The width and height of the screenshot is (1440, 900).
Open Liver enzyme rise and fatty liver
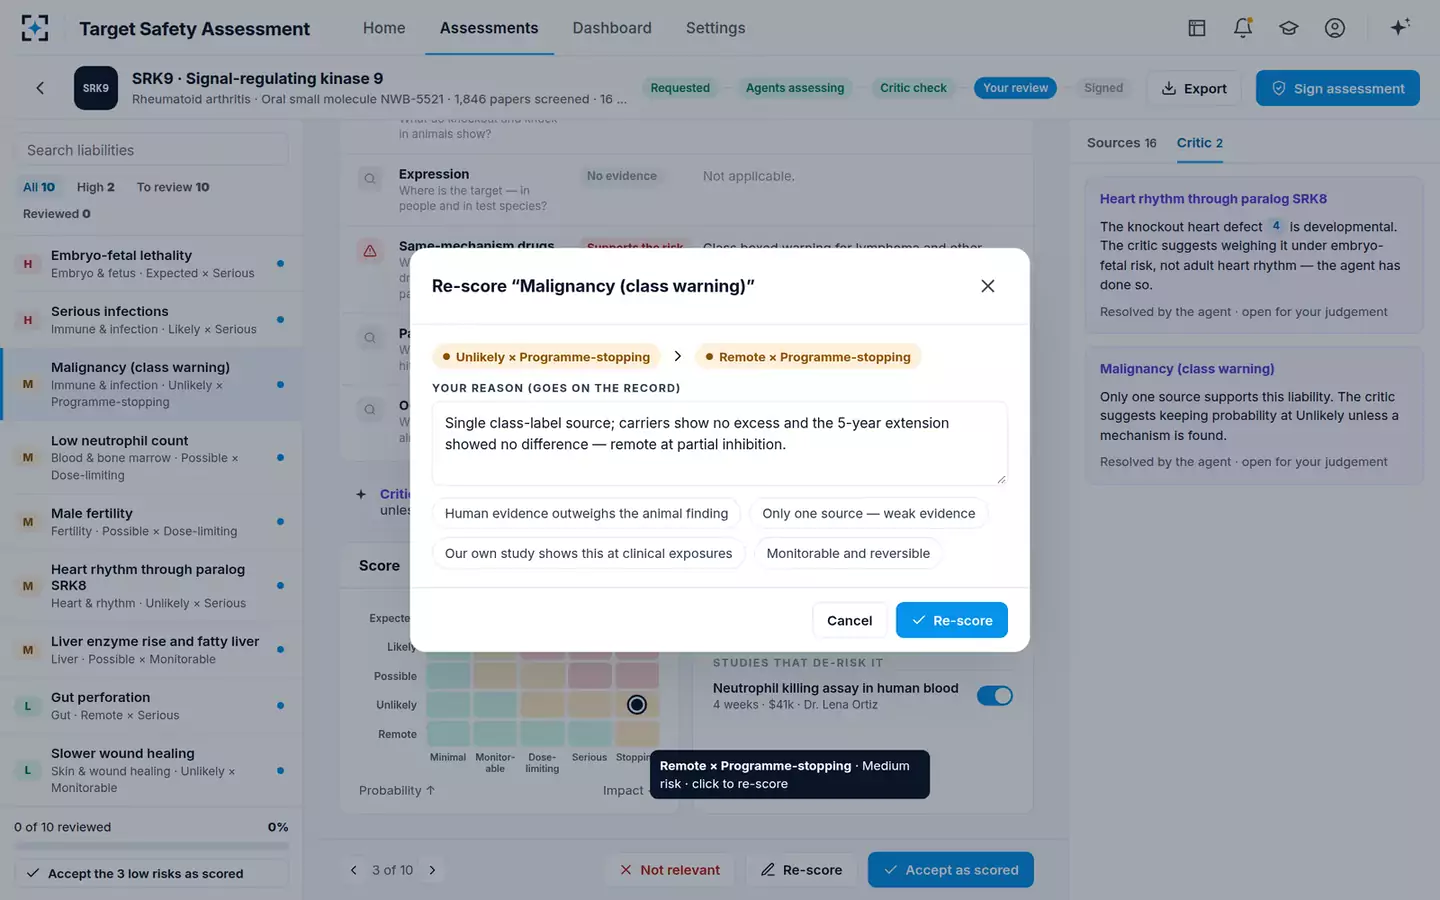coord(151,649)
